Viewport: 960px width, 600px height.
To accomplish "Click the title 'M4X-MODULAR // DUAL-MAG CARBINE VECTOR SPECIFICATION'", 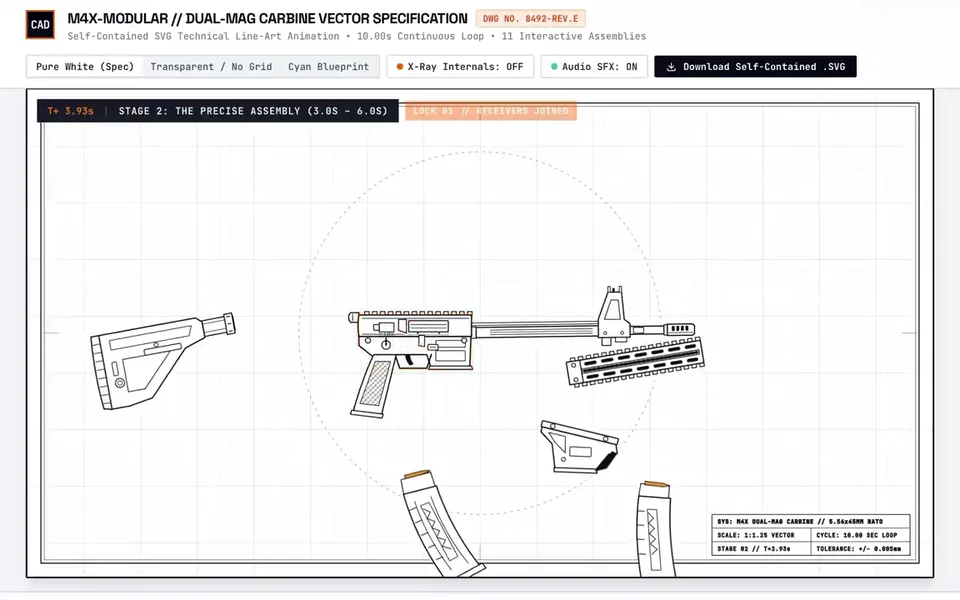I will tap(268, 18).
